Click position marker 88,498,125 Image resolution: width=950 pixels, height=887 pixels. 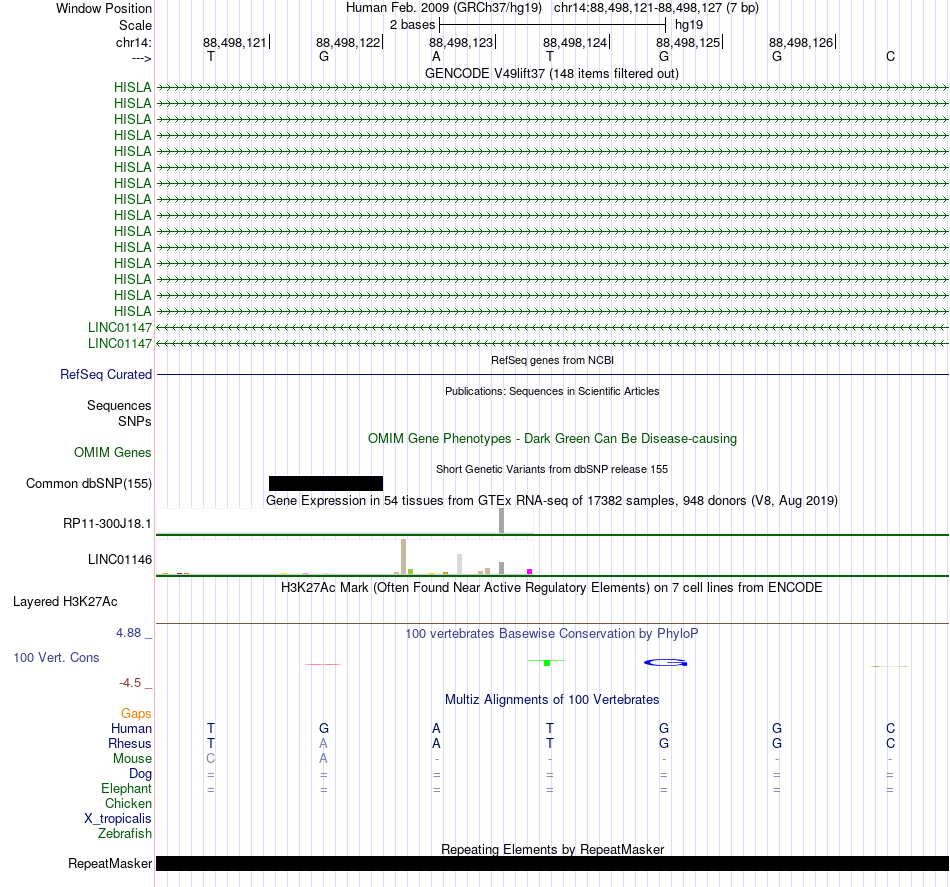(x=688, y=42)
